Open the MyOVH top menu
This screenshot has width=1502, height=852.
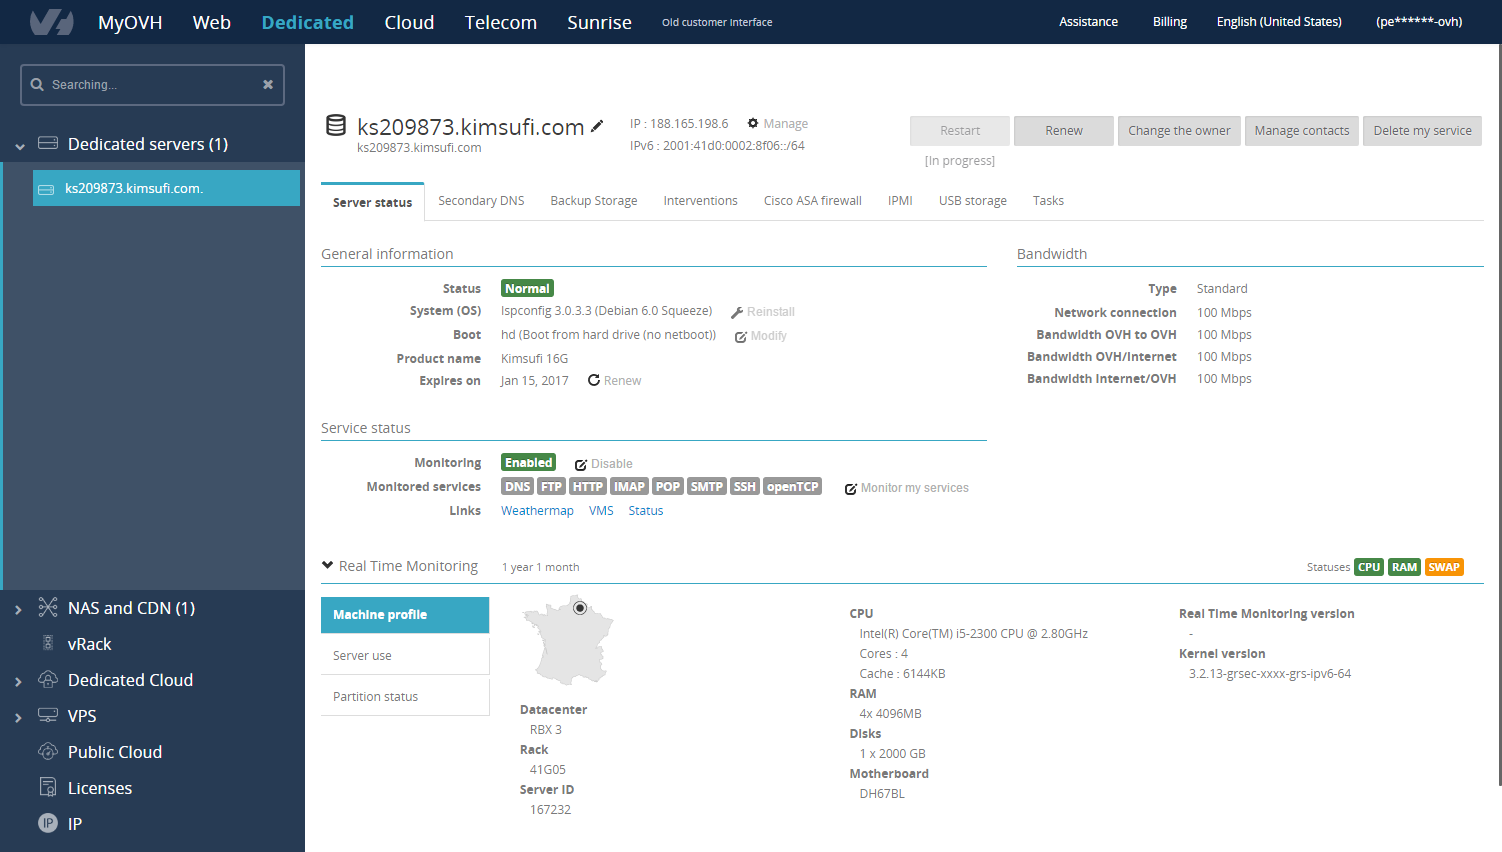pyautogui.click(x=130, y=22)
